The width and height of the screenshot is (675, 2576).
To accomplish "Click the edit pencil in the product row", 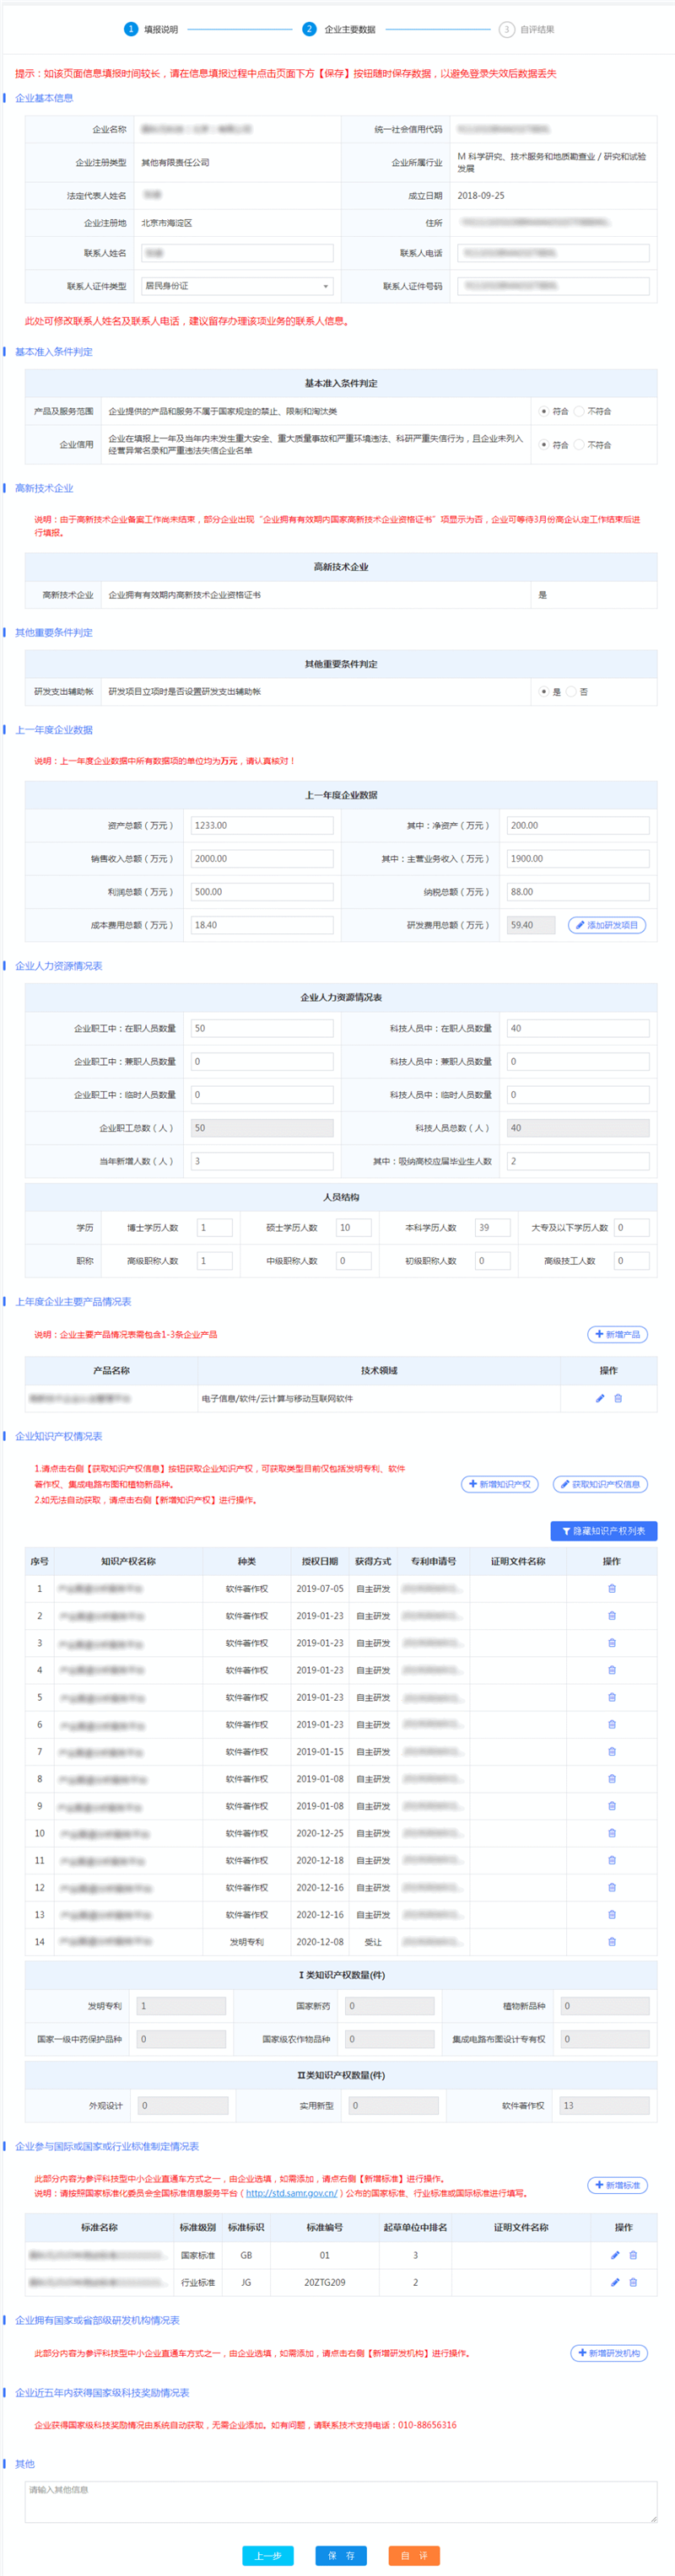I will pos(600,1398).
